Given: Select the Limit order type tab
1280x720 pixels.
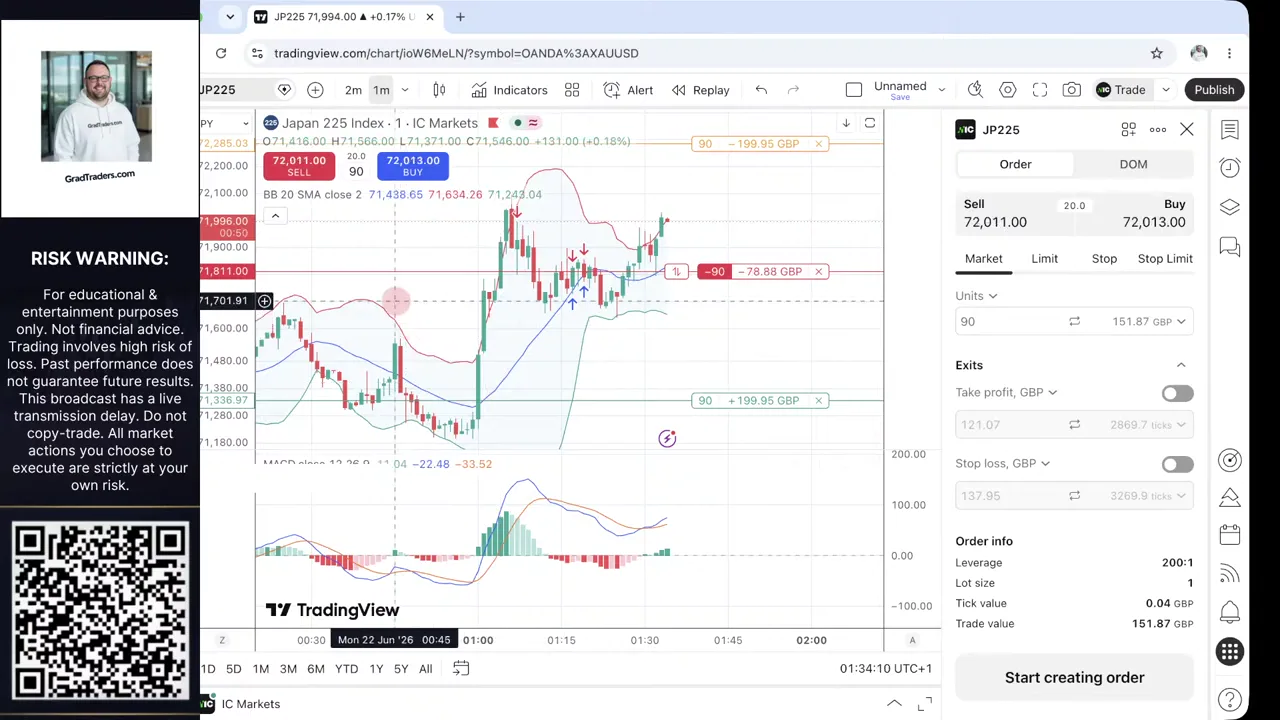Looking at the screenshot, I should (x=1044, y=259).
